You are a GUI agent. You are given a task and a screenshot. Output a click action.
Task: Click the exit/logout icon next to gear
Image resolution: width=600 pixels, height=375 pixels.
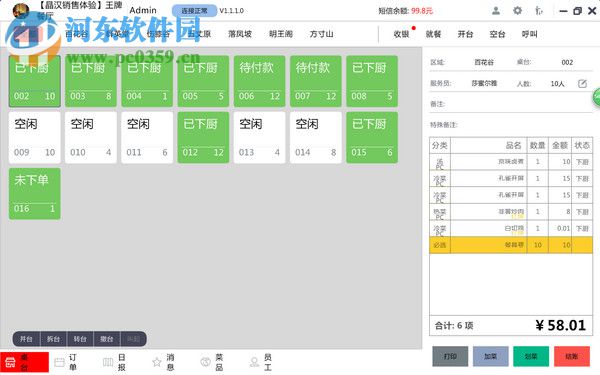point(539,11)
